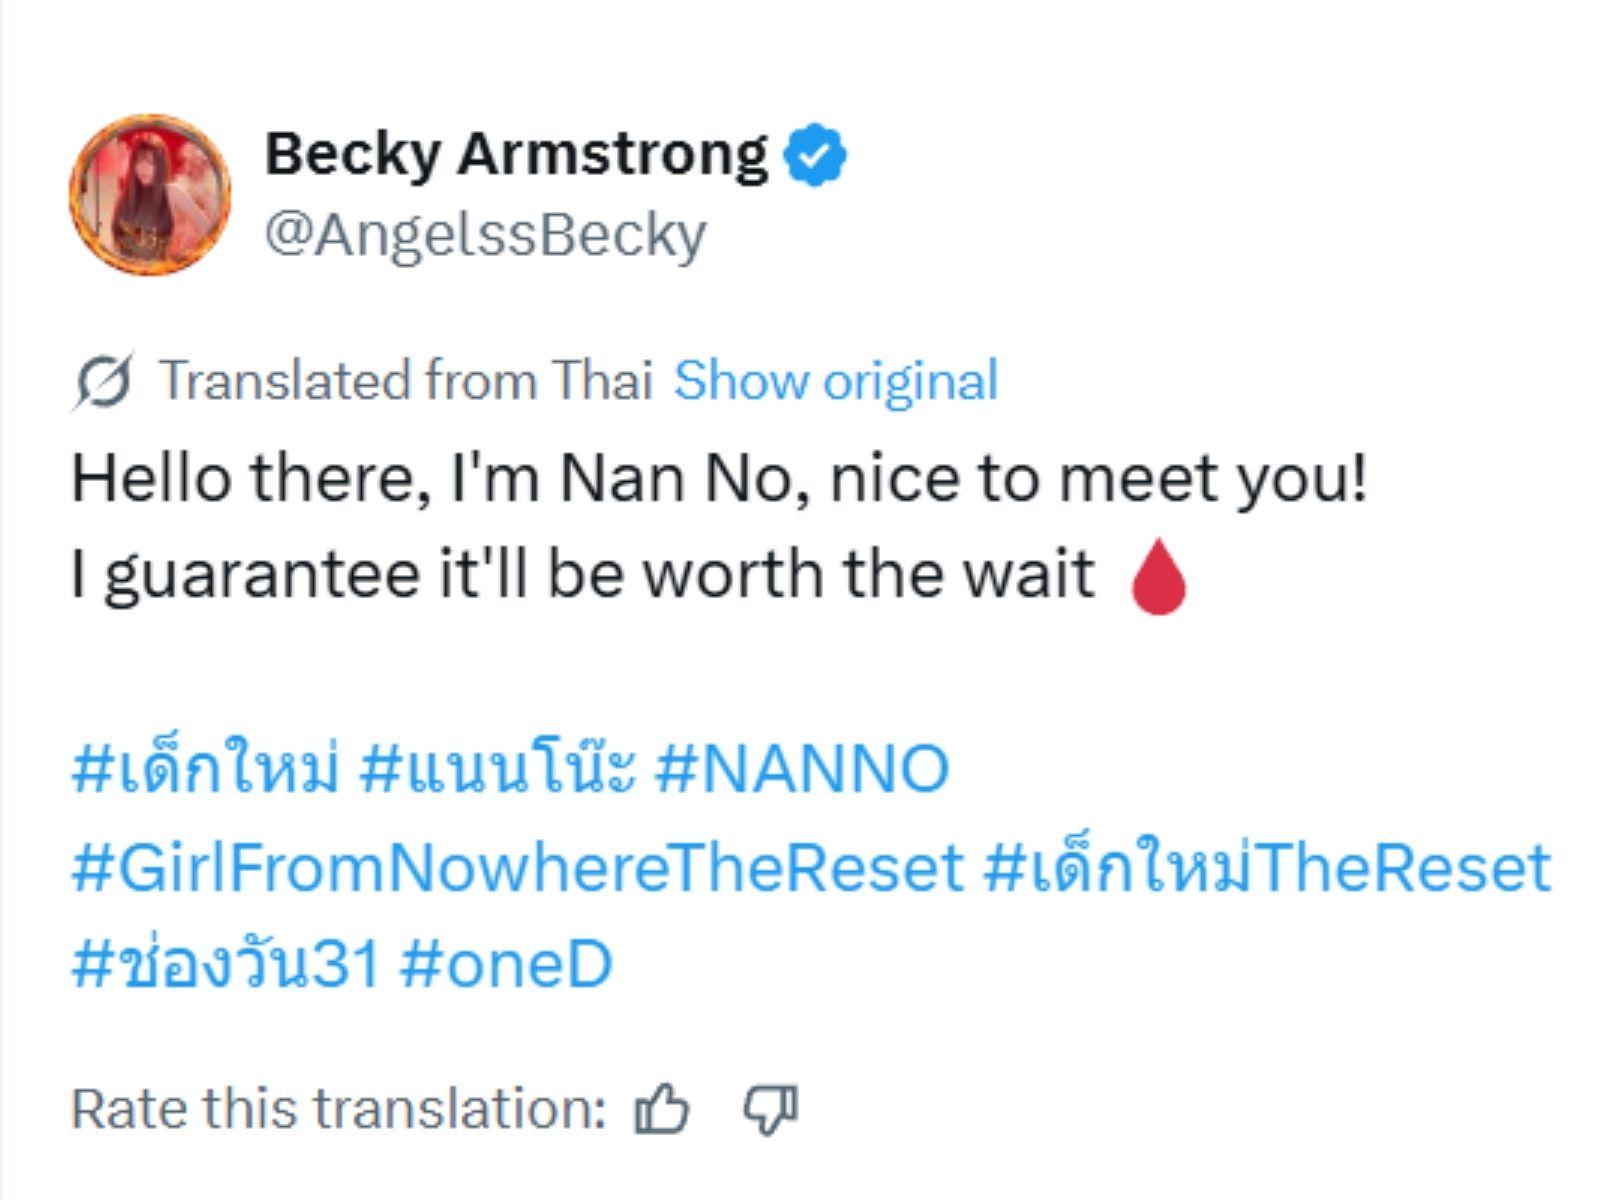Click the red blood drop emoji

(x=1158, y=576)
